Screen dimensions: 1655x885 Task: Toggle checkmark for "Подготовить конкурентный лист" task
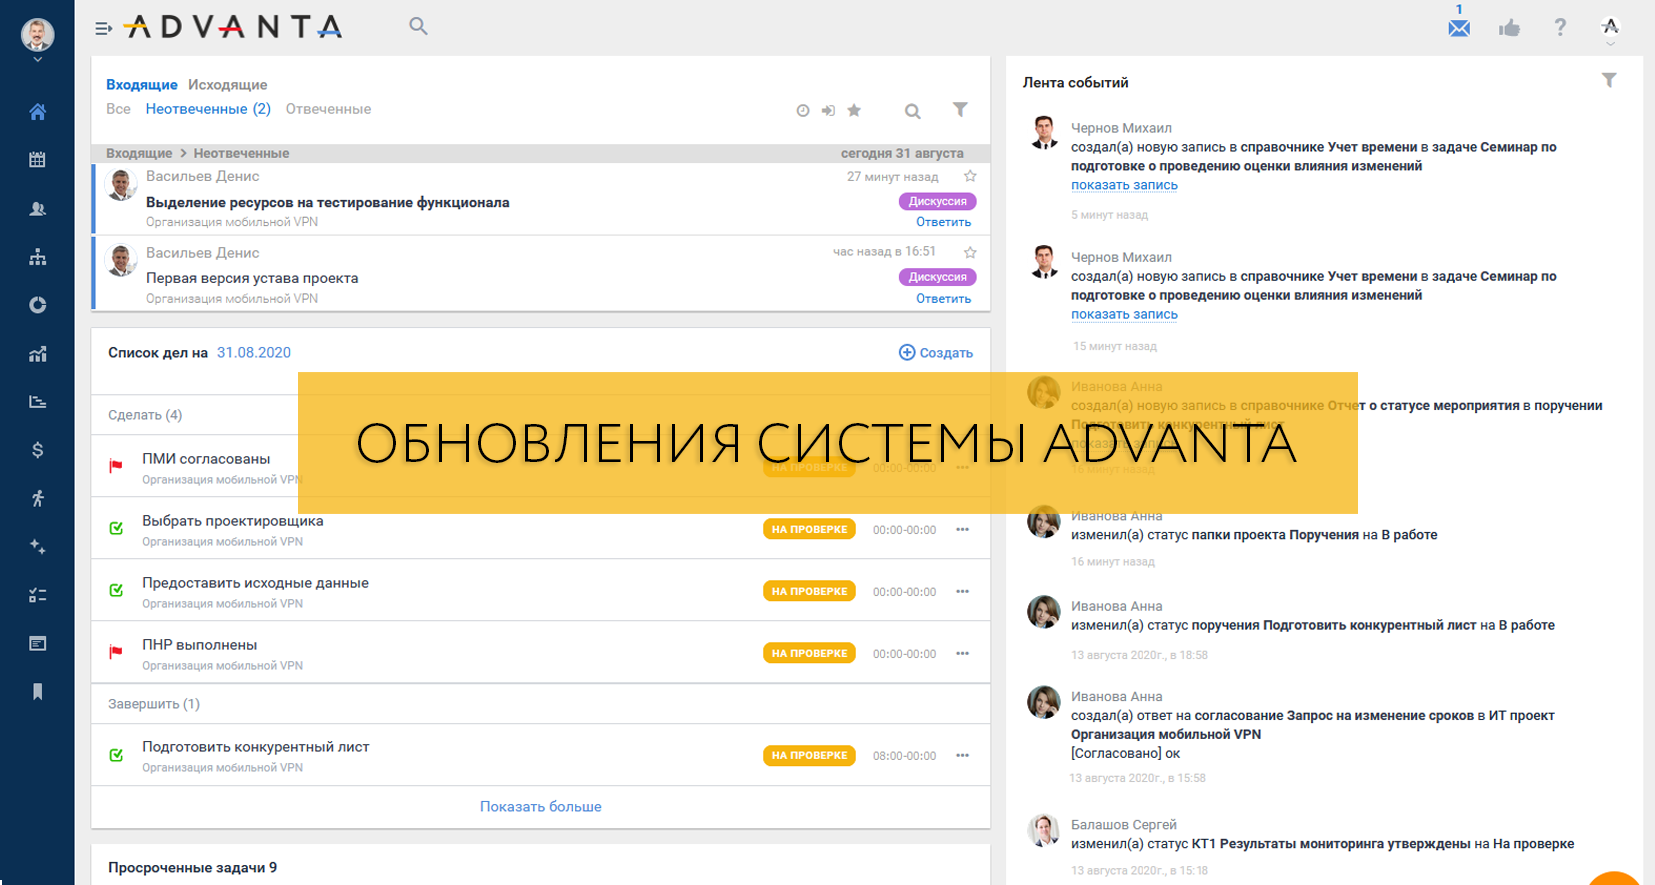pos(116,755)
